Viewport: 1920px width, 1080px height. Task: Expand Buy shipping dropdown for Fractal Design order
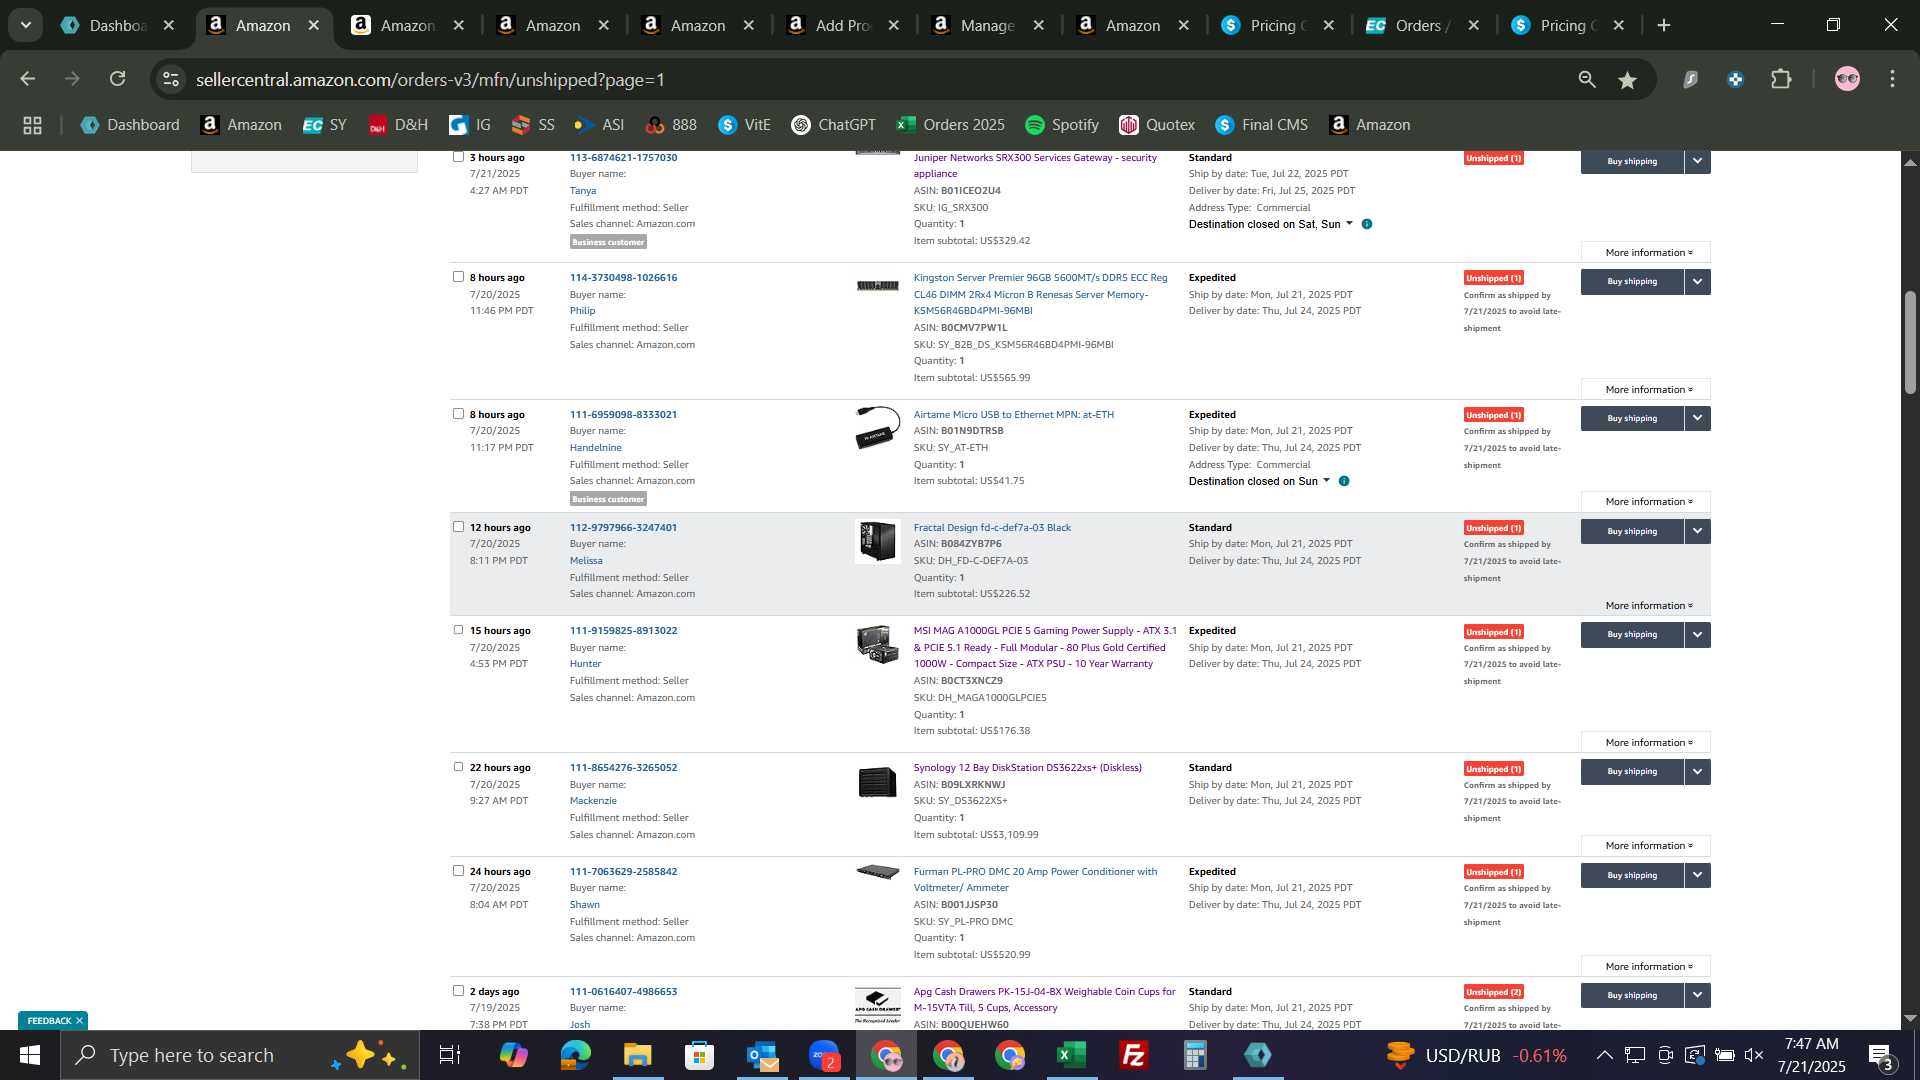click(x=1697, y=531)
